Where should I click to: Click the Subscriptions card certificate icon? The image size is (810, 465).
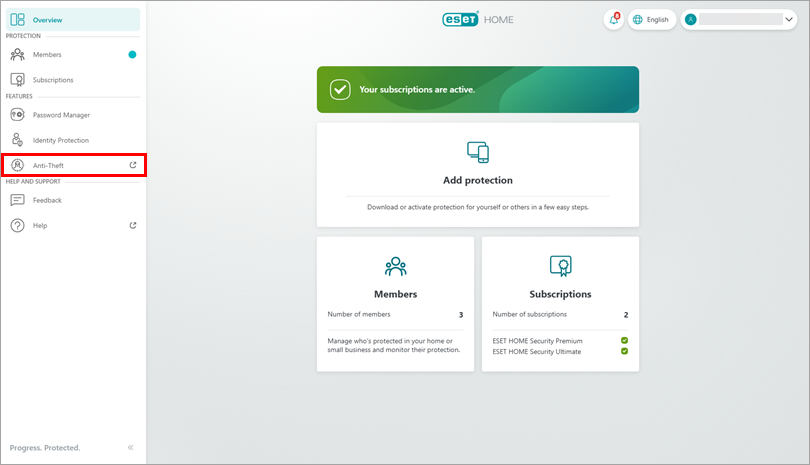click(x=560, y=266)
